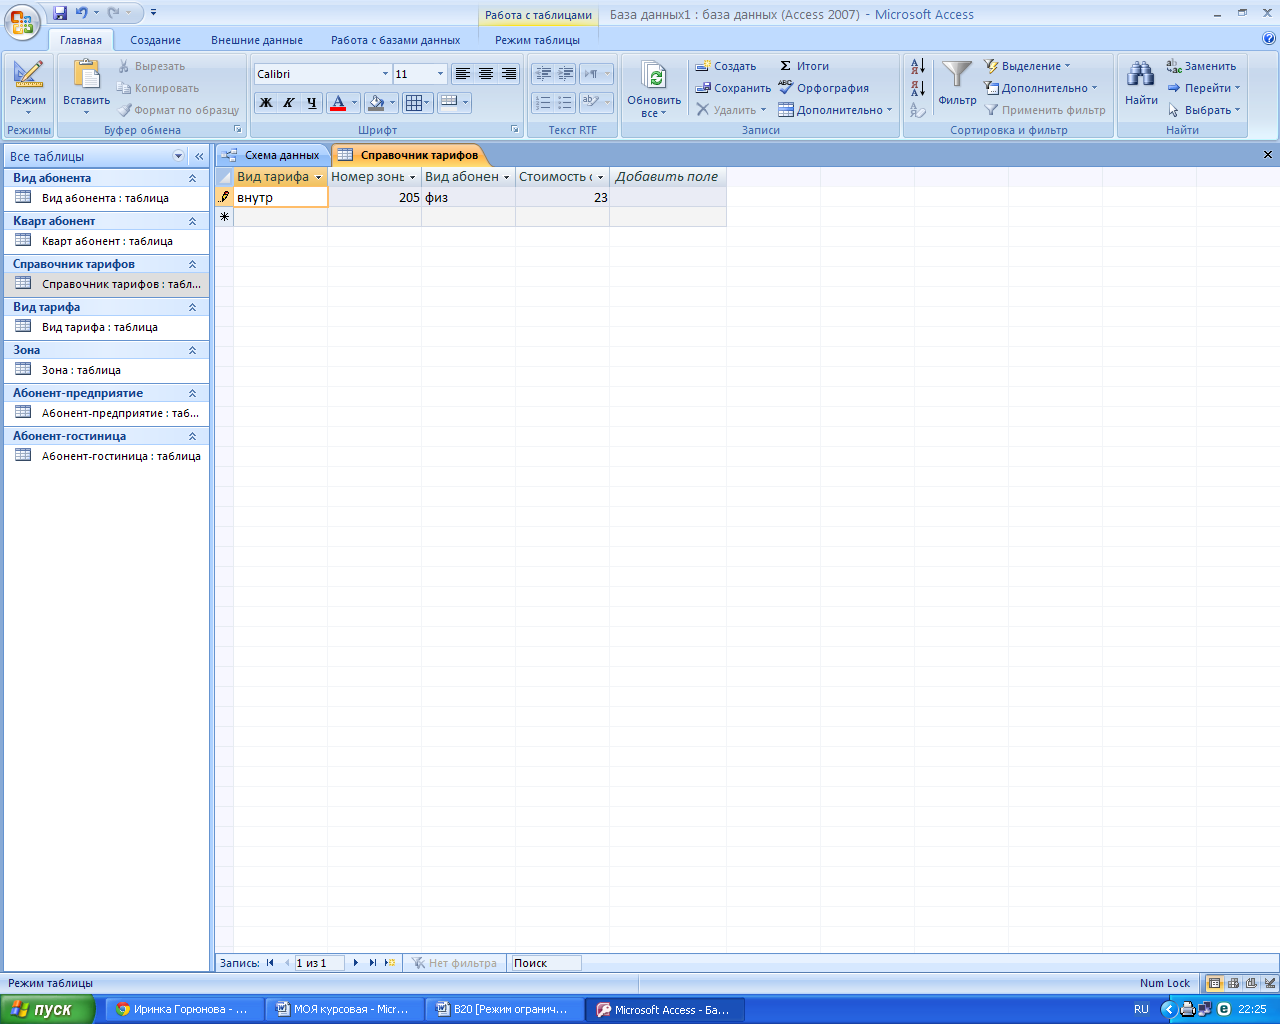Collapse navigation pane with double chevron
The width and height of the screenshot is (1280, 1024).
pyautogui.click(x=199, y=156)
